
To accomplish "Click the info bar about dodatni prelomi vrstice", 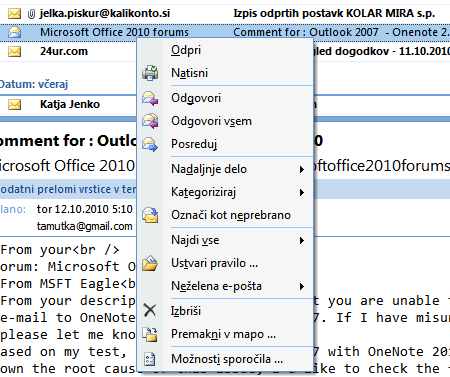I will (x=68, y=189).
